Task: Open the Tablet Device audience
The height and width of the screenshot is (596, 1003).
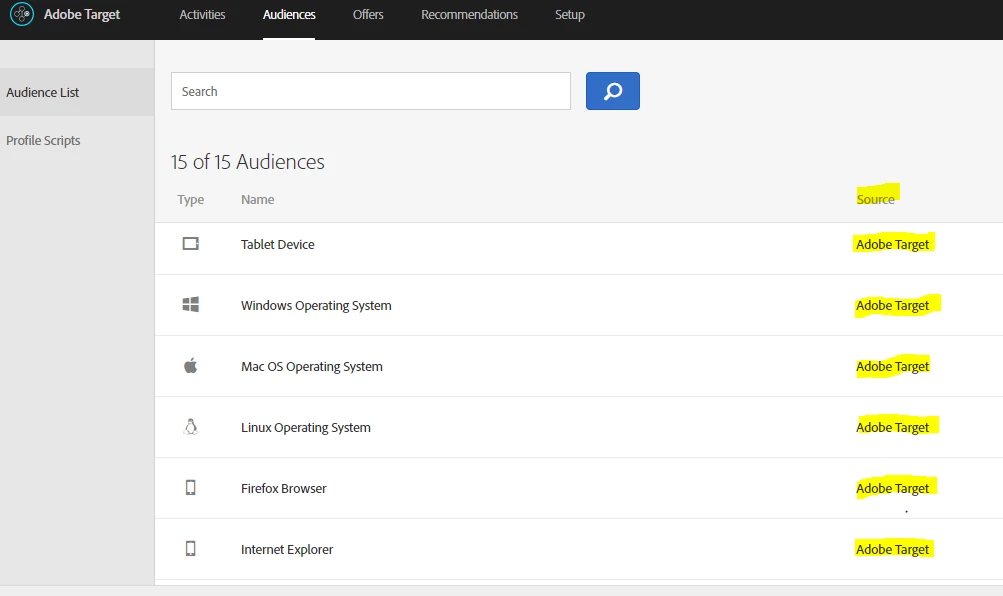Action: pos(278,244)
